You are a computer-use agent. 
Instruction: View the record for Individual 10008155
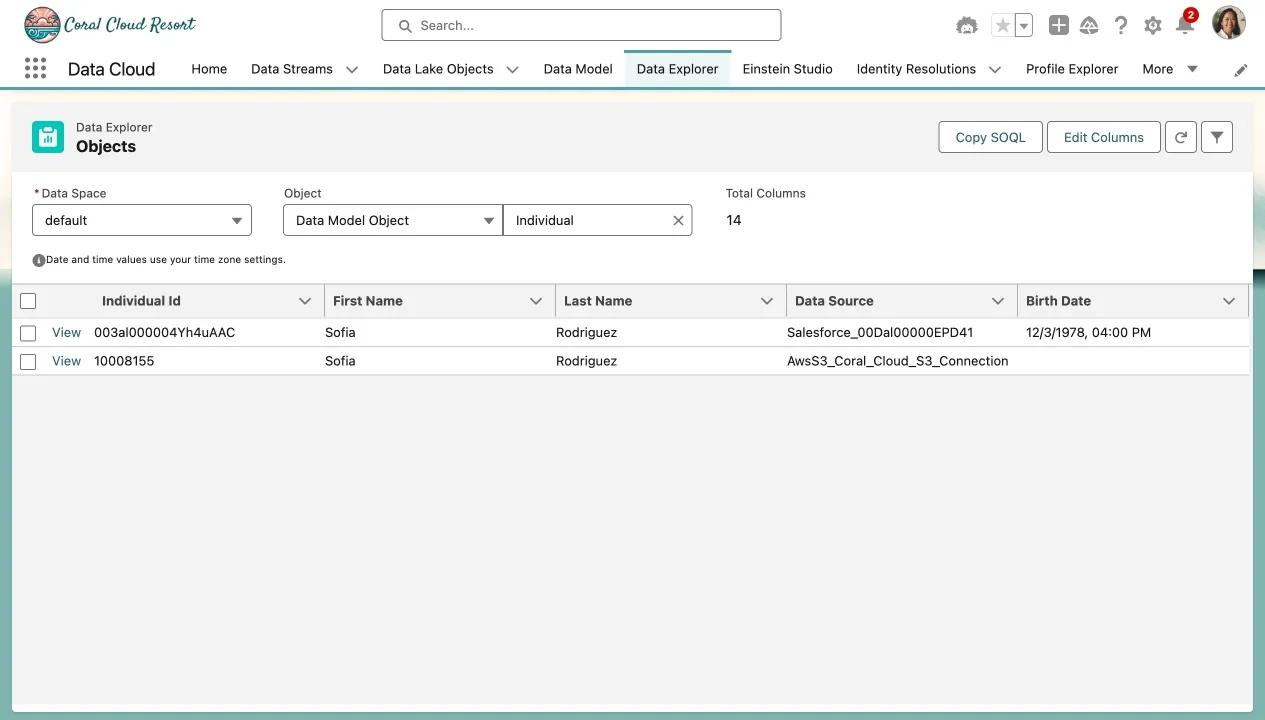coord(66,361)
